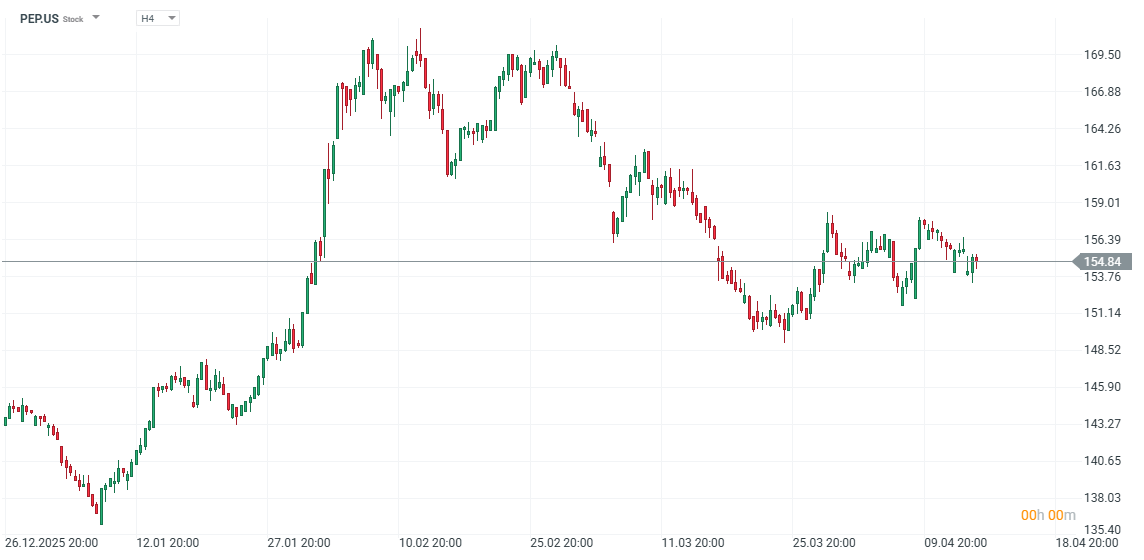Click the 27.01 20:00 date label
The height and width of the screenshot is (560, 1144).
coord(298,543)
